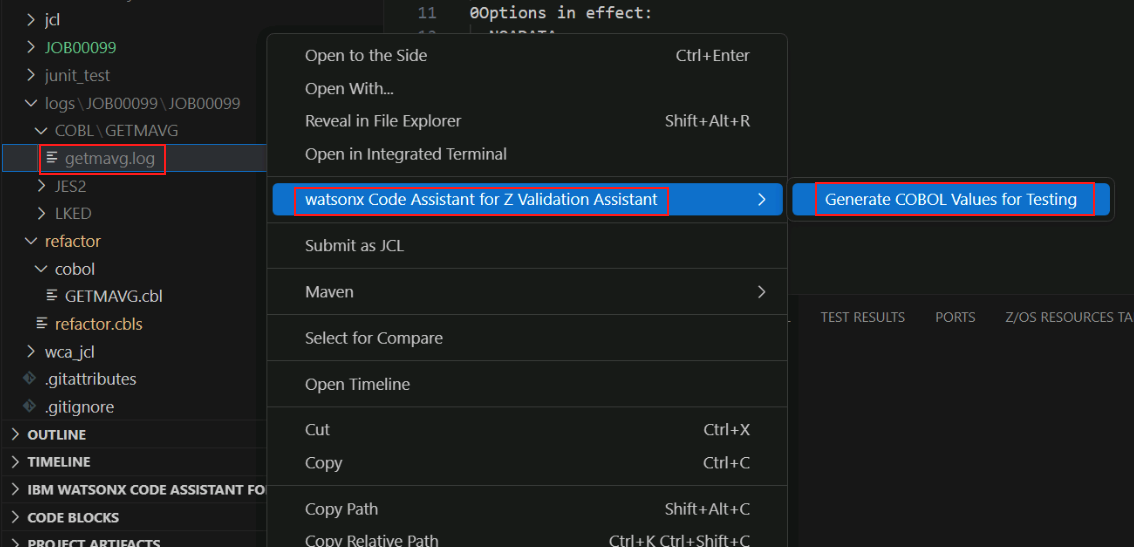
Task: Click line number 11 in the gutter
Action: click(427, 13)
